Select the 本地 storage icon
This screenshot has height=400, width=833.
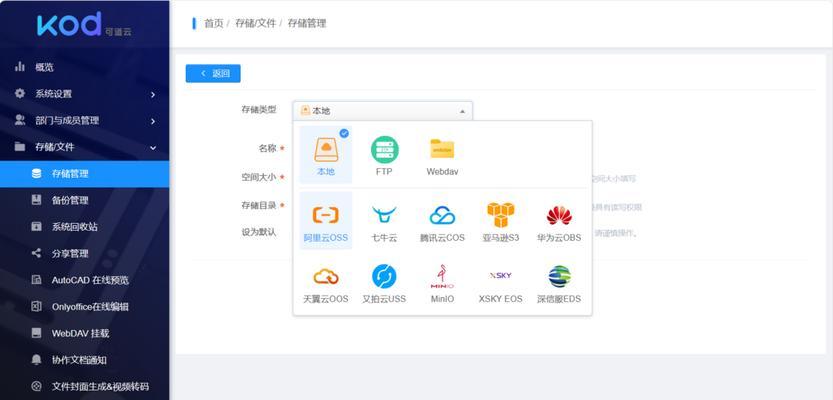[x=326, y=150]
